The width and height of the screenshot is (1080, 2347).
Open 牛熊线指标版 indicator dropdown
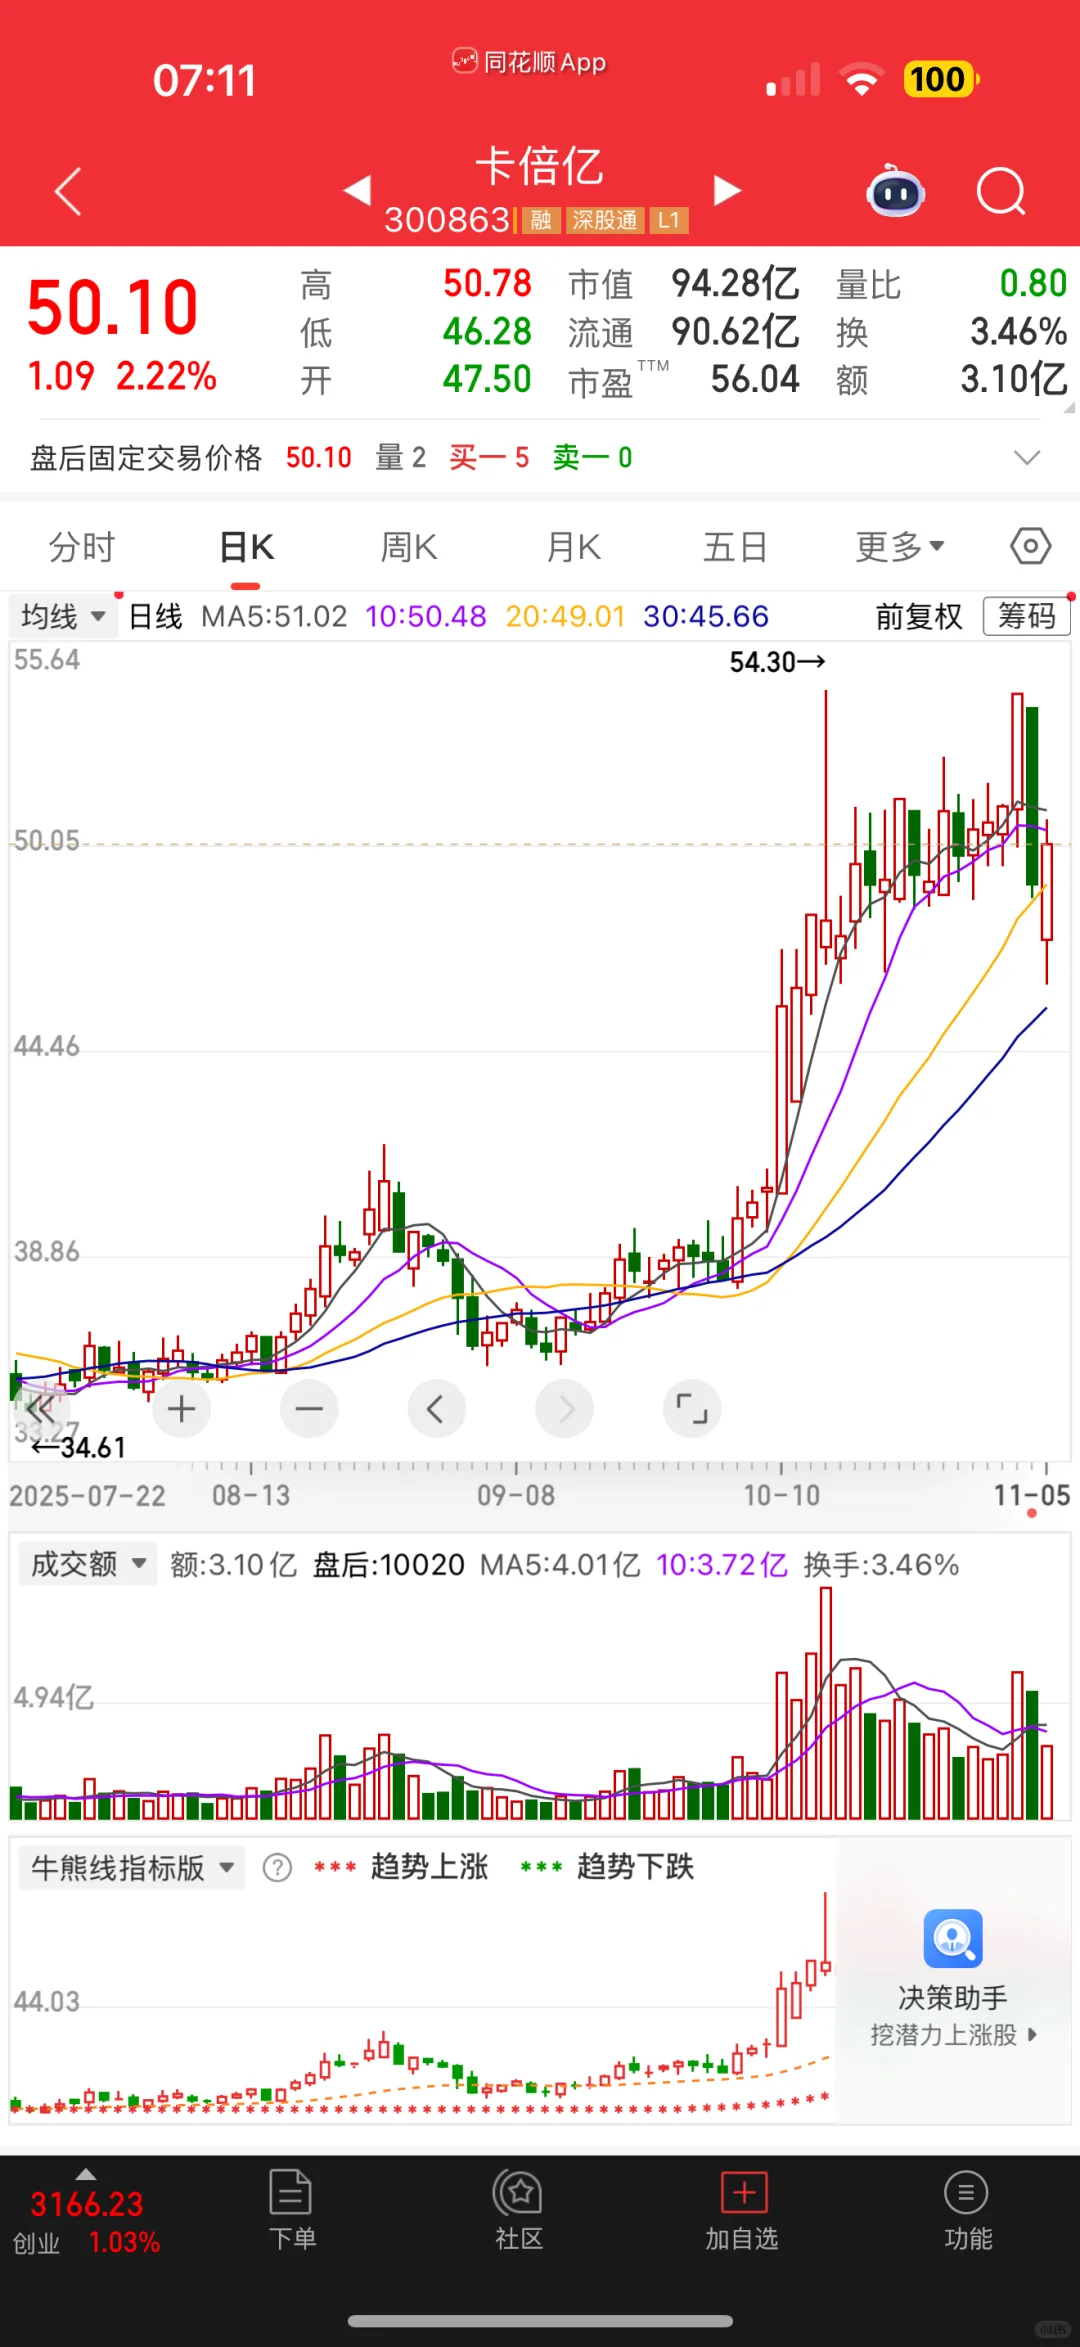(132, 1867)
